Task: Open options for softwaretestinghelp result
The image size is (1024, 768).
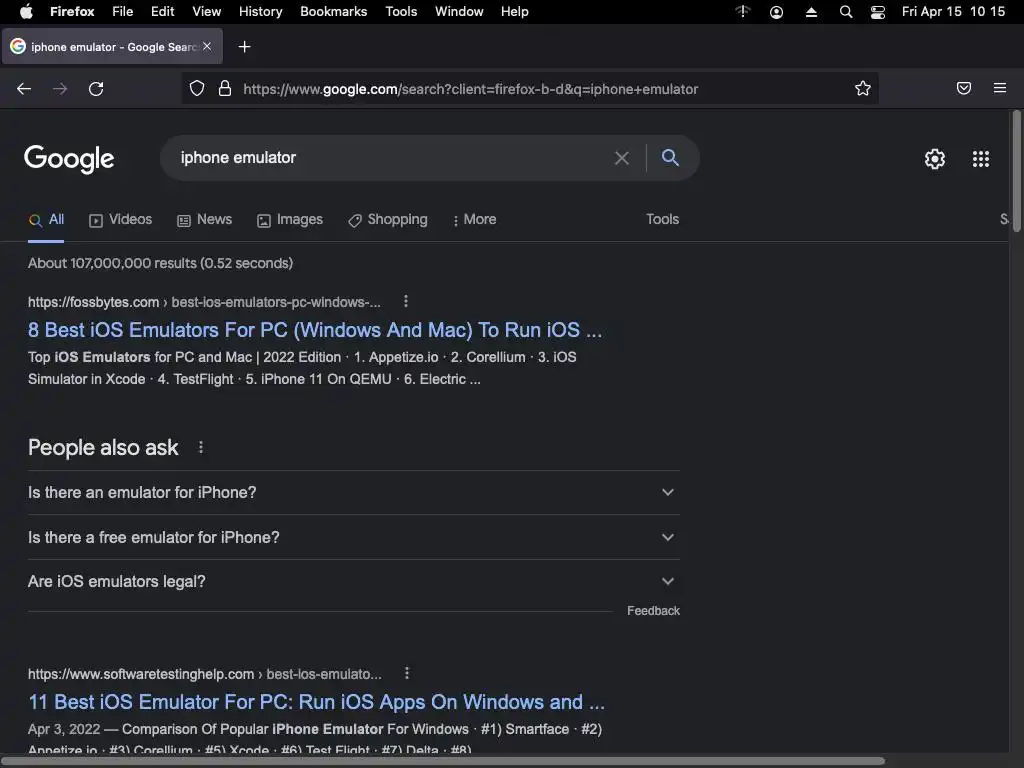Action: [407, 673]
